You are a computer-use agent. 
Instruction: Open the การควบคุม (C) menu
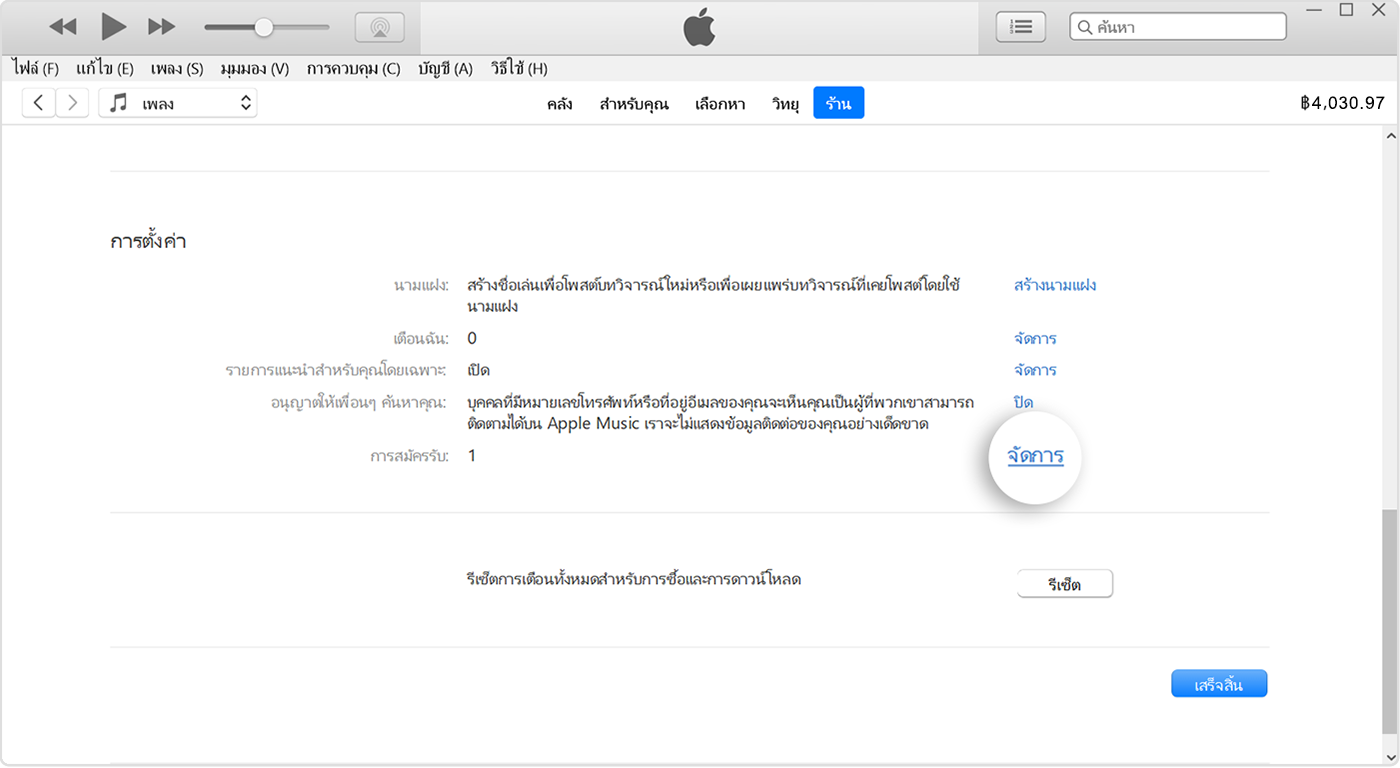[353, 69]
